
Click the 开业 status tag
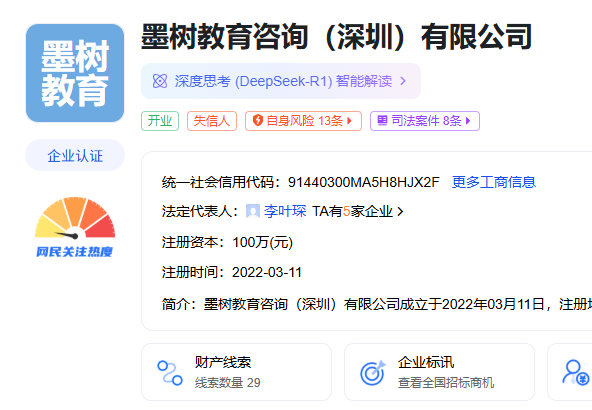pyautogui.click(x=160, y=121)
